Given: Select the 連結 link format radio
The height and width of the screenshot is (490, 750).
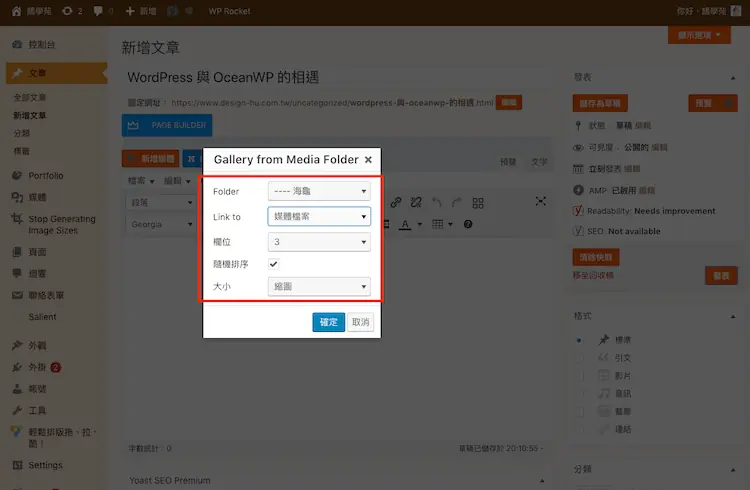Looking at the screenshot, I should (x=579, y=429).
